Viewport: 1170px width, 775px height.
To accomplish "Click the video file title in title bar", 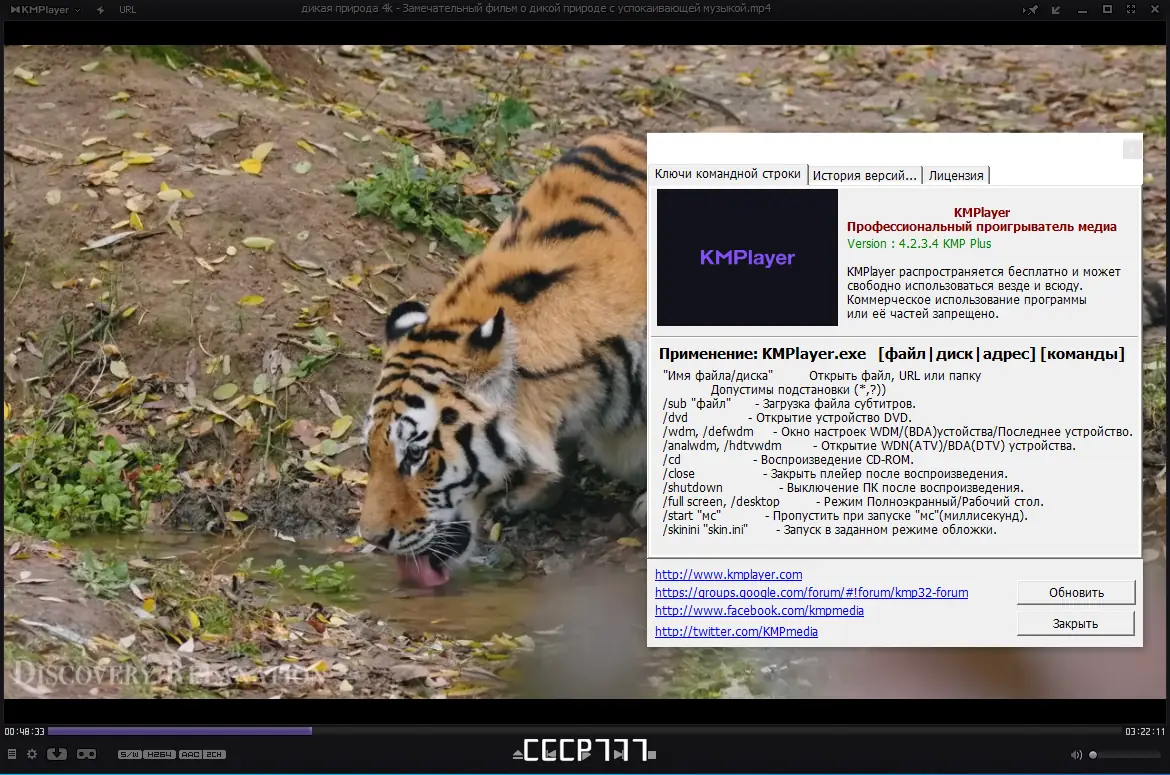I will pyautogui.click(x=536, y=8).
